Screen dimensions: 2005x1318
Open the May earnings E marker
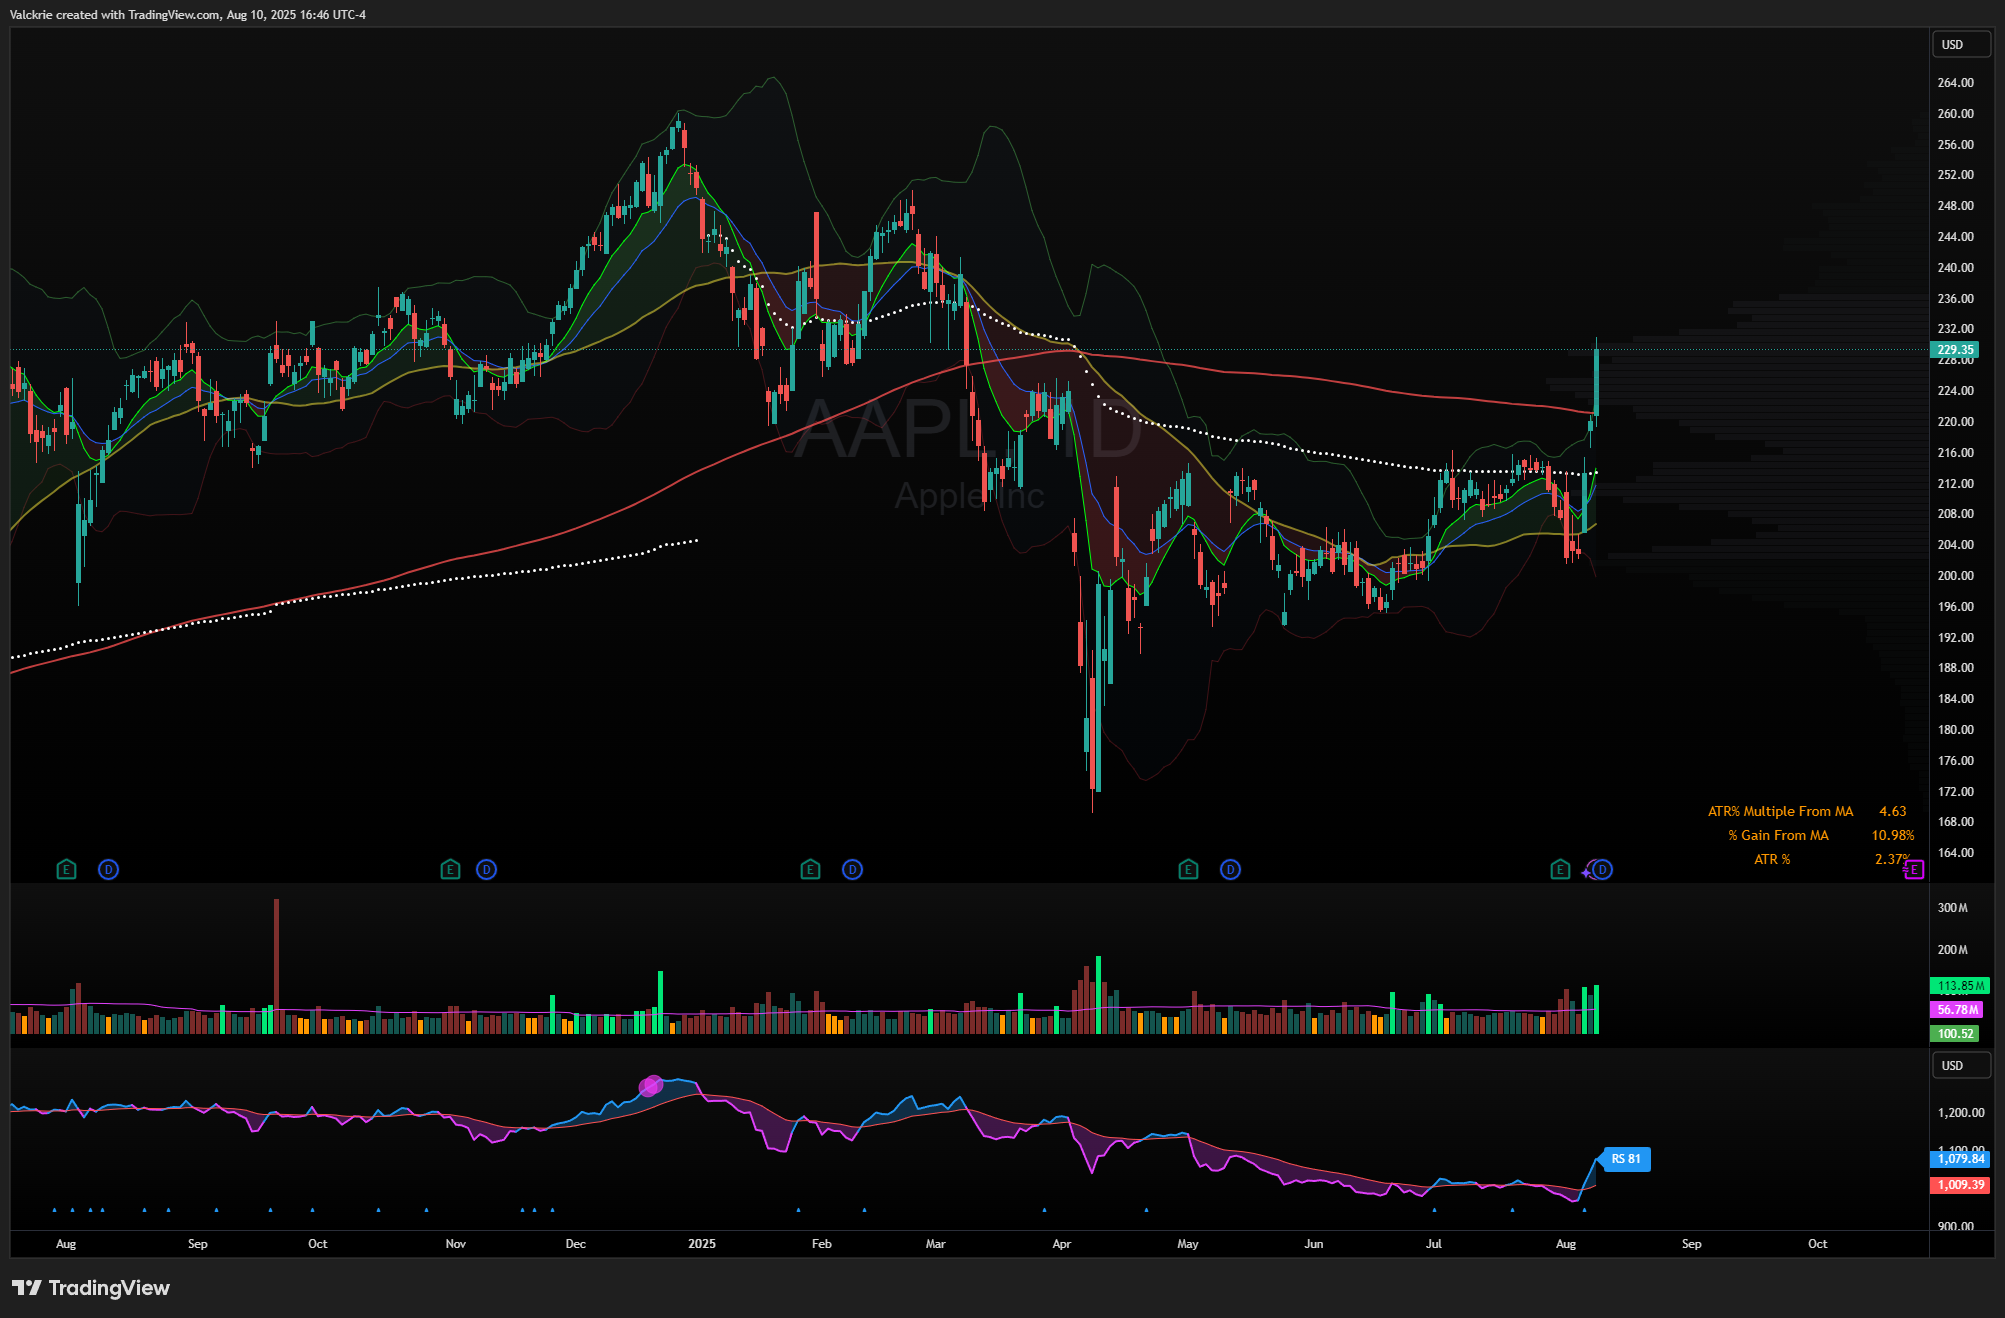(1188, 870)
